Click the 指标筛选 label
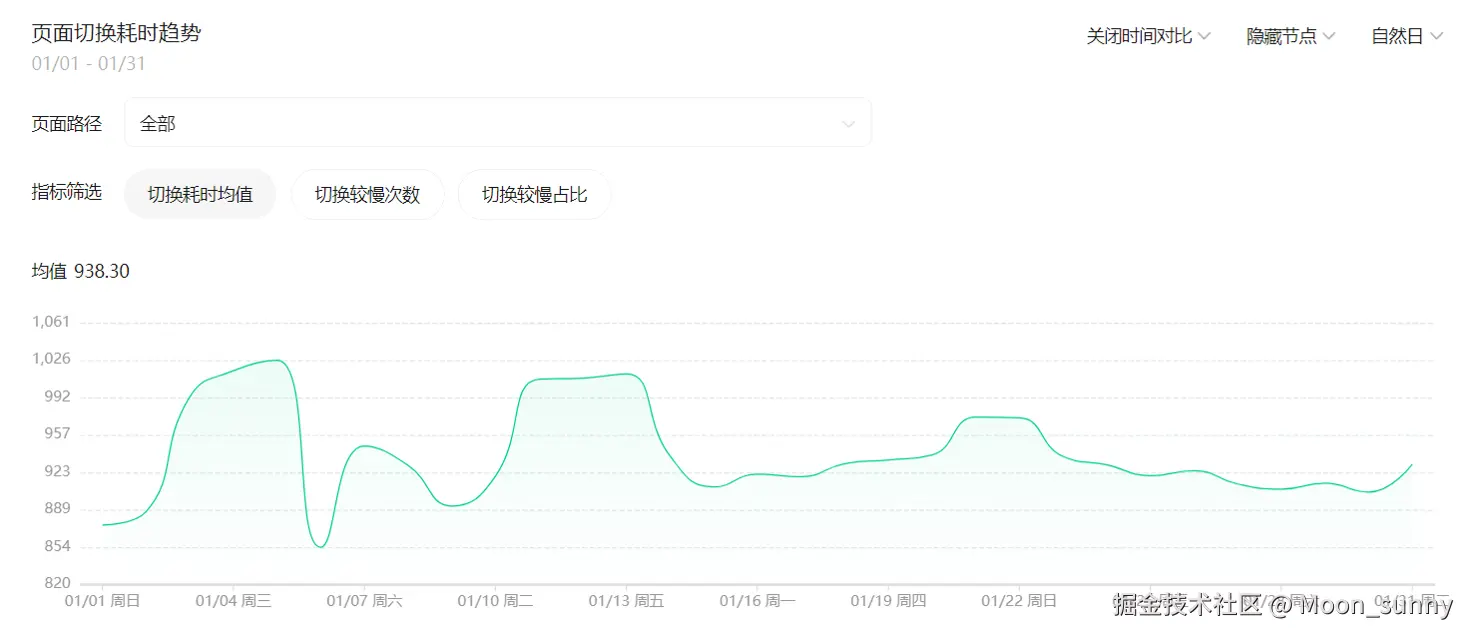This screenshot has height=639, width=1473. tap(67, 192)
